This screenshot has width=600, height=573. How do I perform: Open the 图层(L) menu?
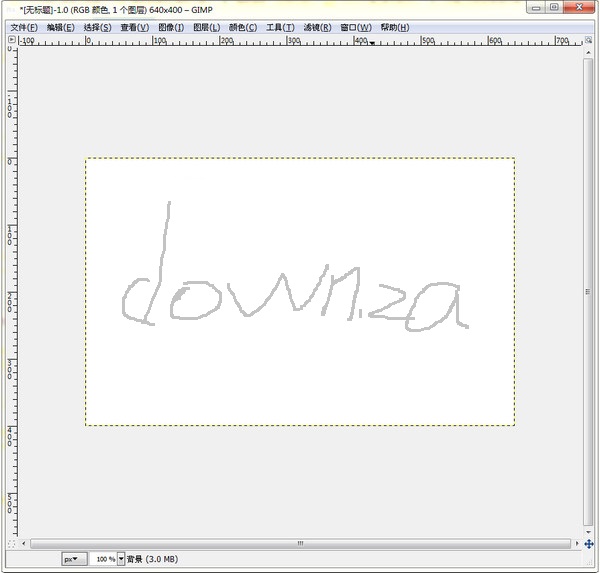[206, 27]
